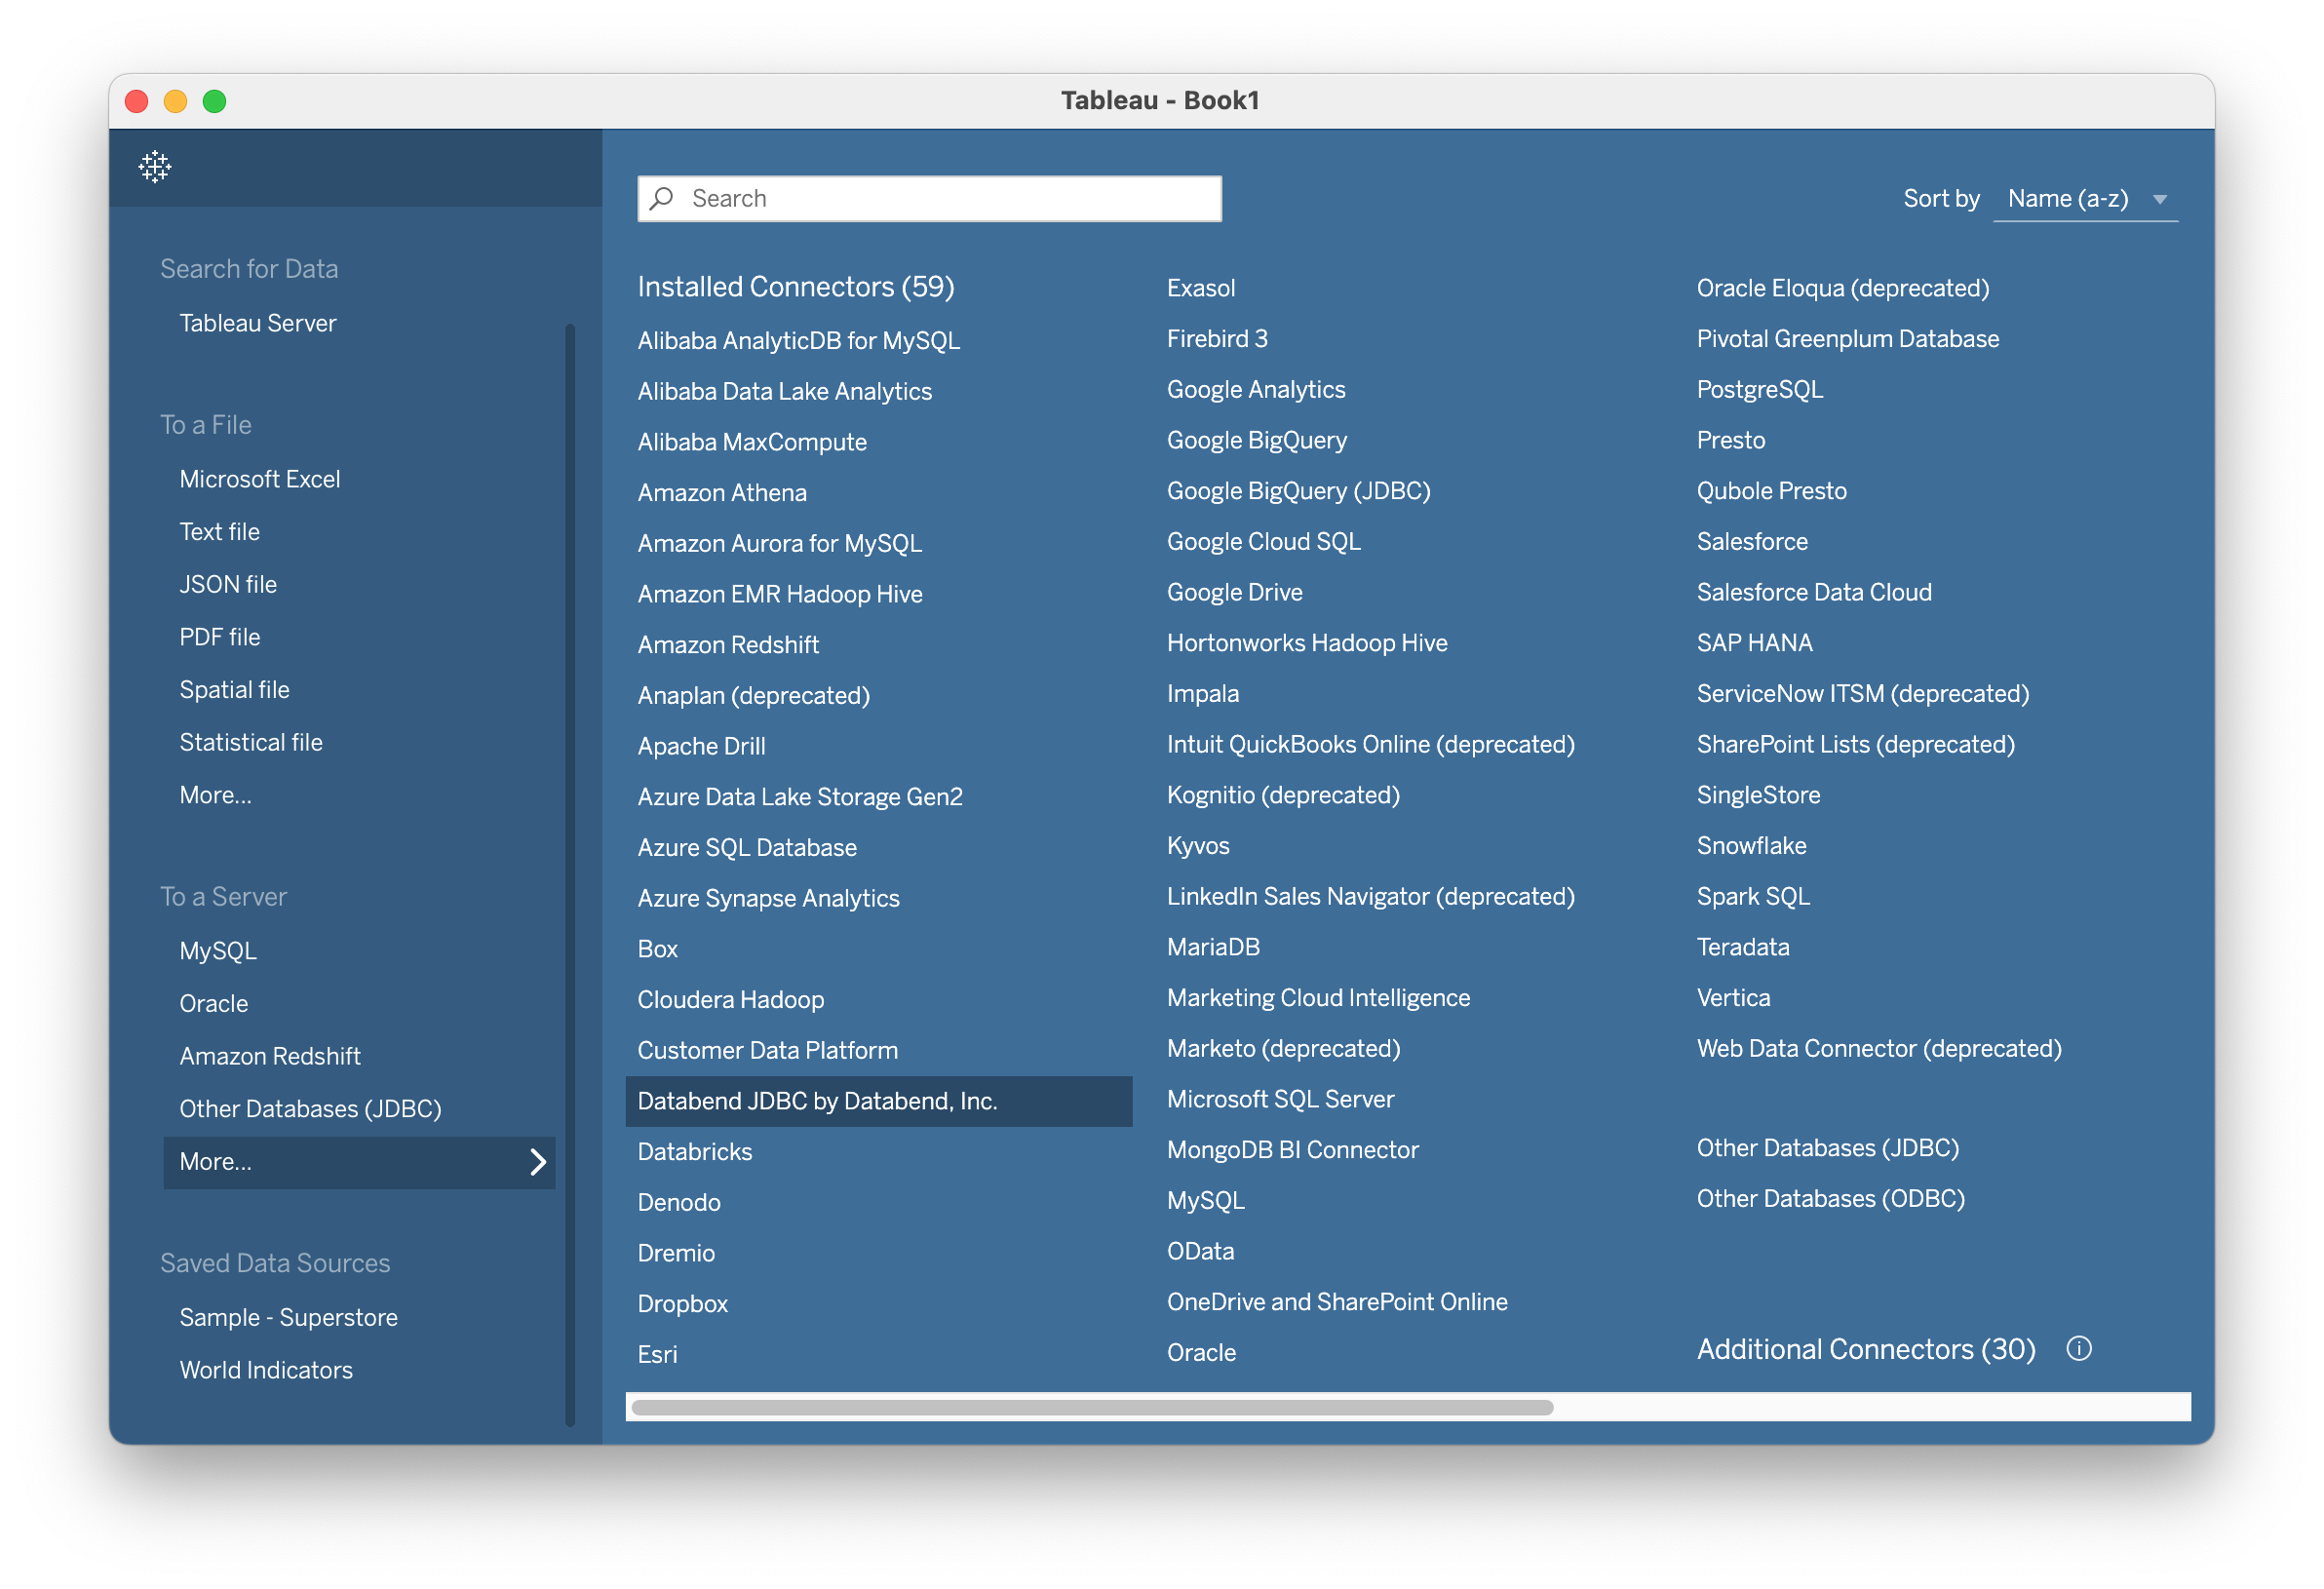Click the green zoom window button
Screen dimensions: 2324x1589
[214, 101]
